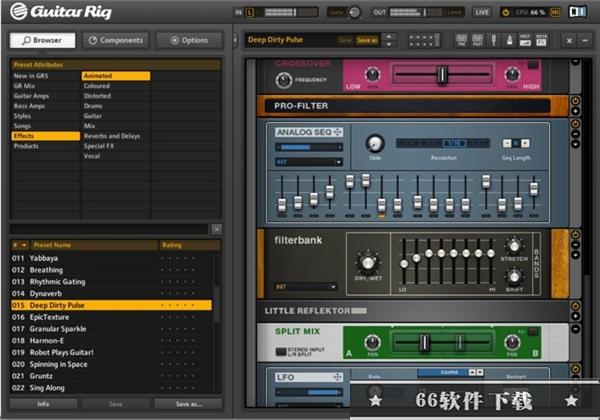Toggle Pro-Filter module power

tap(575, 101)
